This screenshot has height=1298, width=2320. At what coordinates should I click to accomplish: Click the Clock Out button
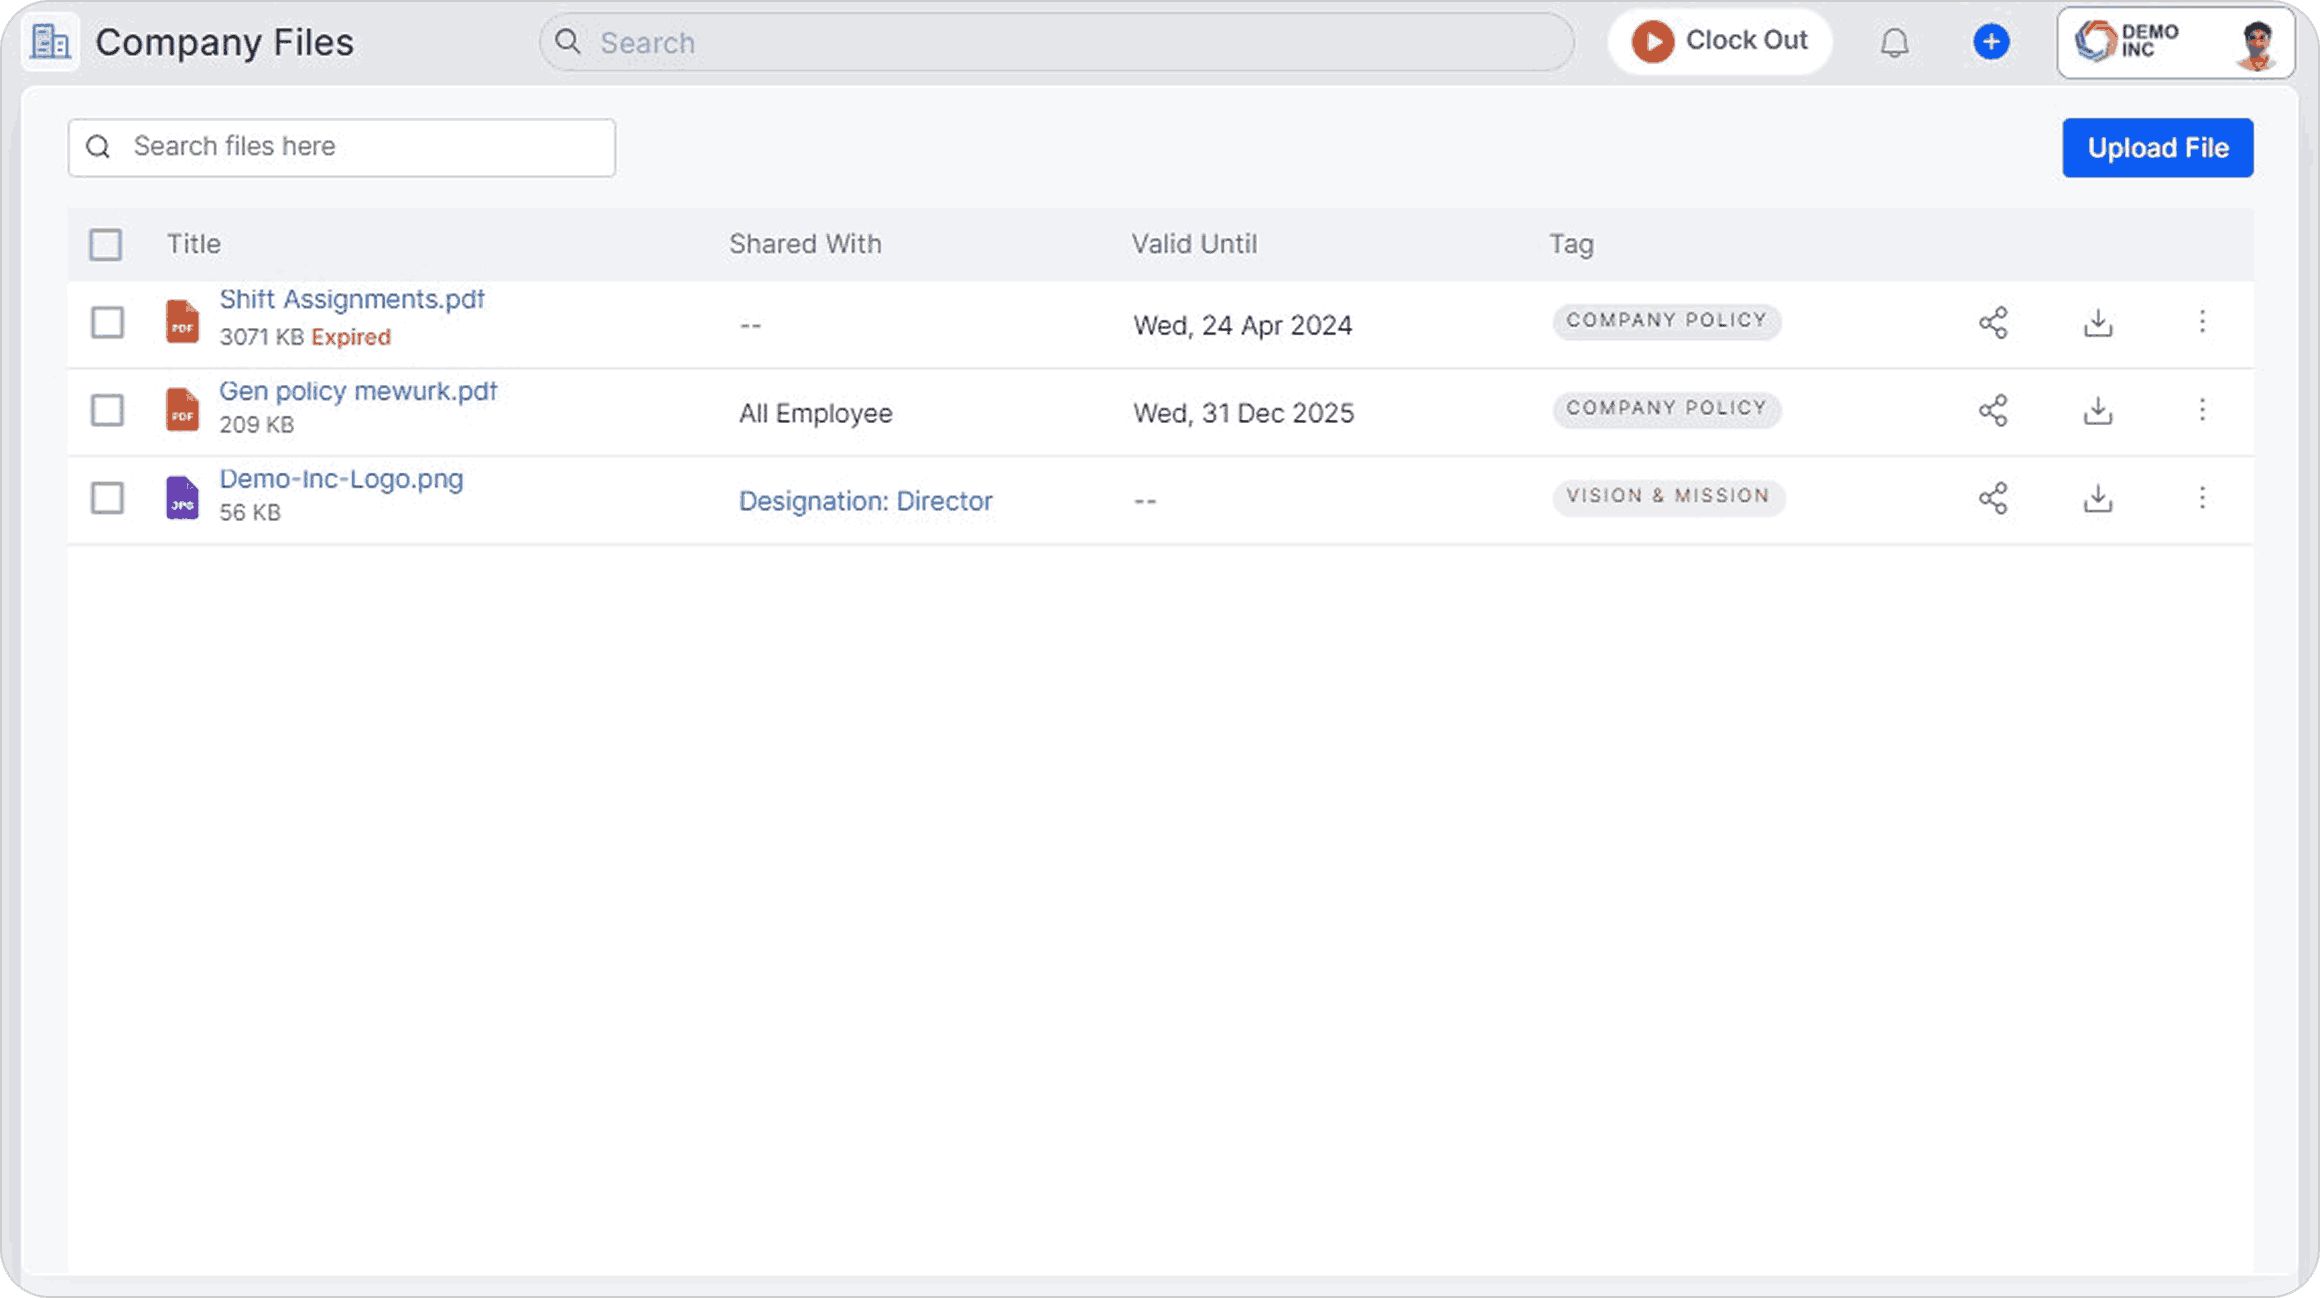click(1719, 42)
